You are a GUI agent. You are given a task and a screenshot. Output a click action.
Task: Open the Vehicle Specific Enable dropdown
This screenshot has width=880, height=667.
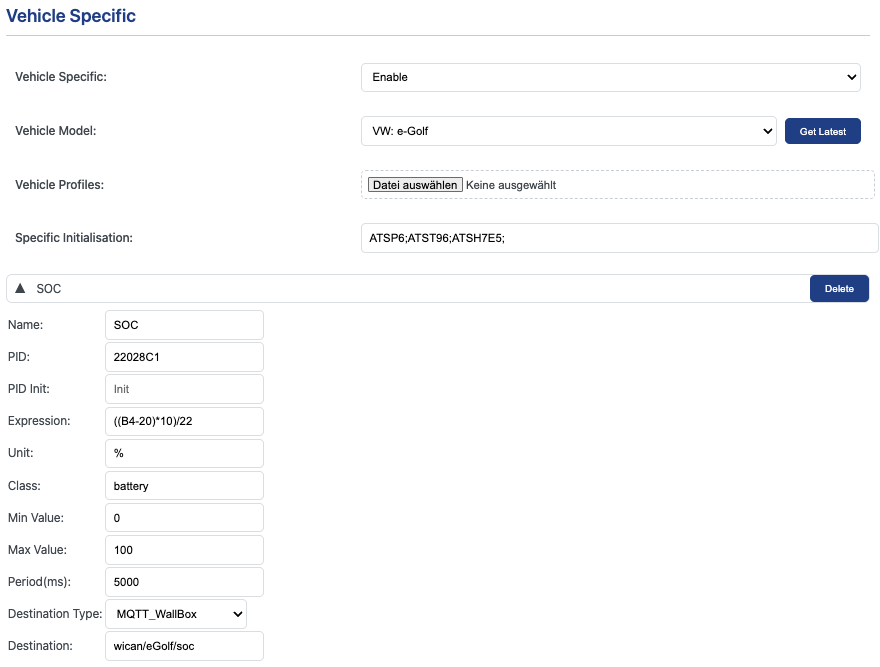pos(610,77)
